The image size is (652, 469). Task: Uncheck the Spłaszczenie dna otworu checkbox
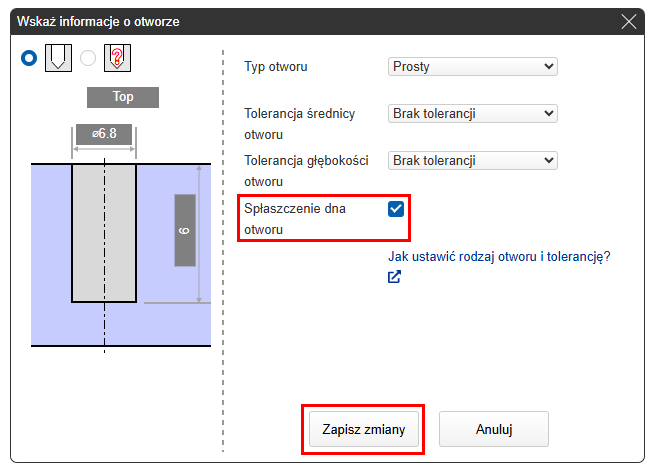click(396, 209)
